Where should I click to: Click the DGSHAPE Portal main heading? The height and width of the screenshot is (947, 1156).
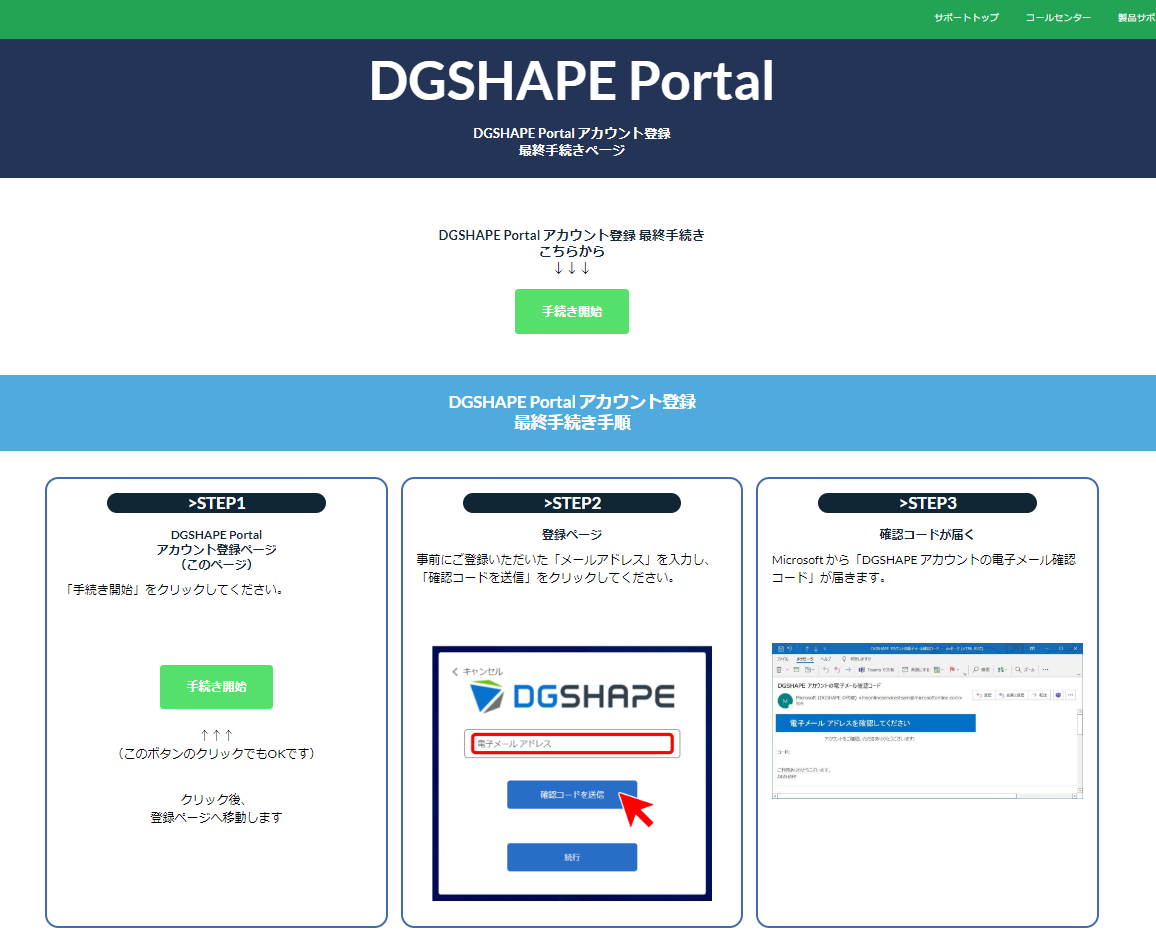click(571, 80)
